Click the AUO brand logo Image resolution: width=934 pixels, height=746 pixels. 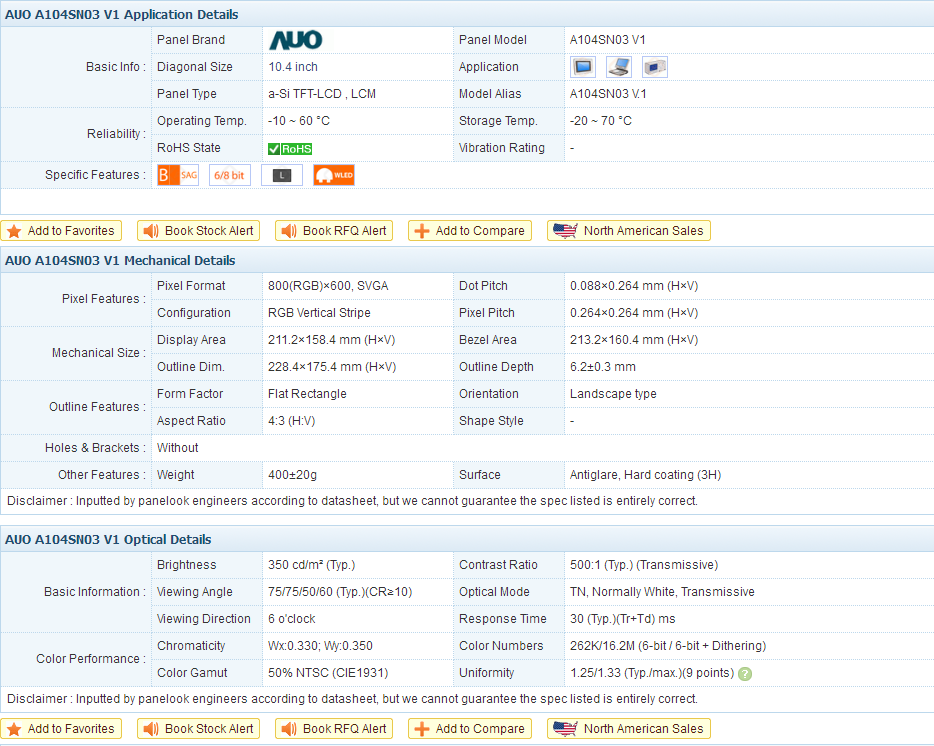pos(295,40)
